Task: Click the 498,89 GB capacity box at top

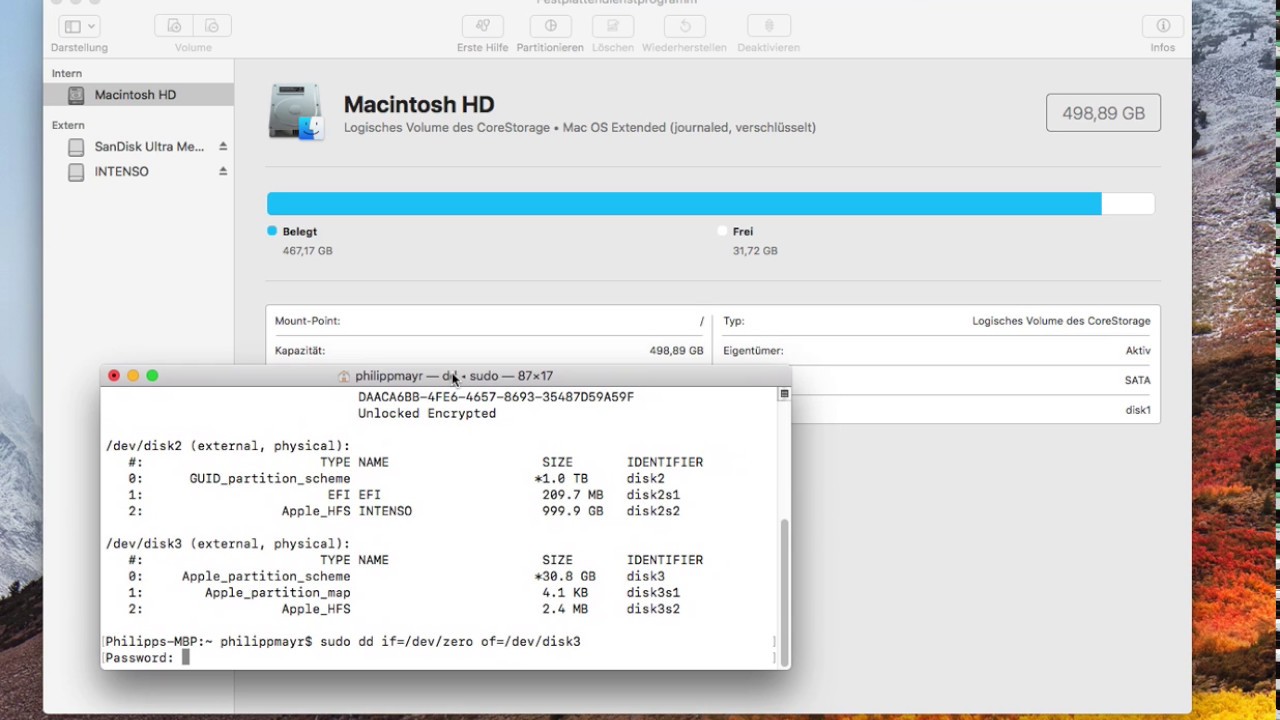Action: click(x=1103, y=113)
